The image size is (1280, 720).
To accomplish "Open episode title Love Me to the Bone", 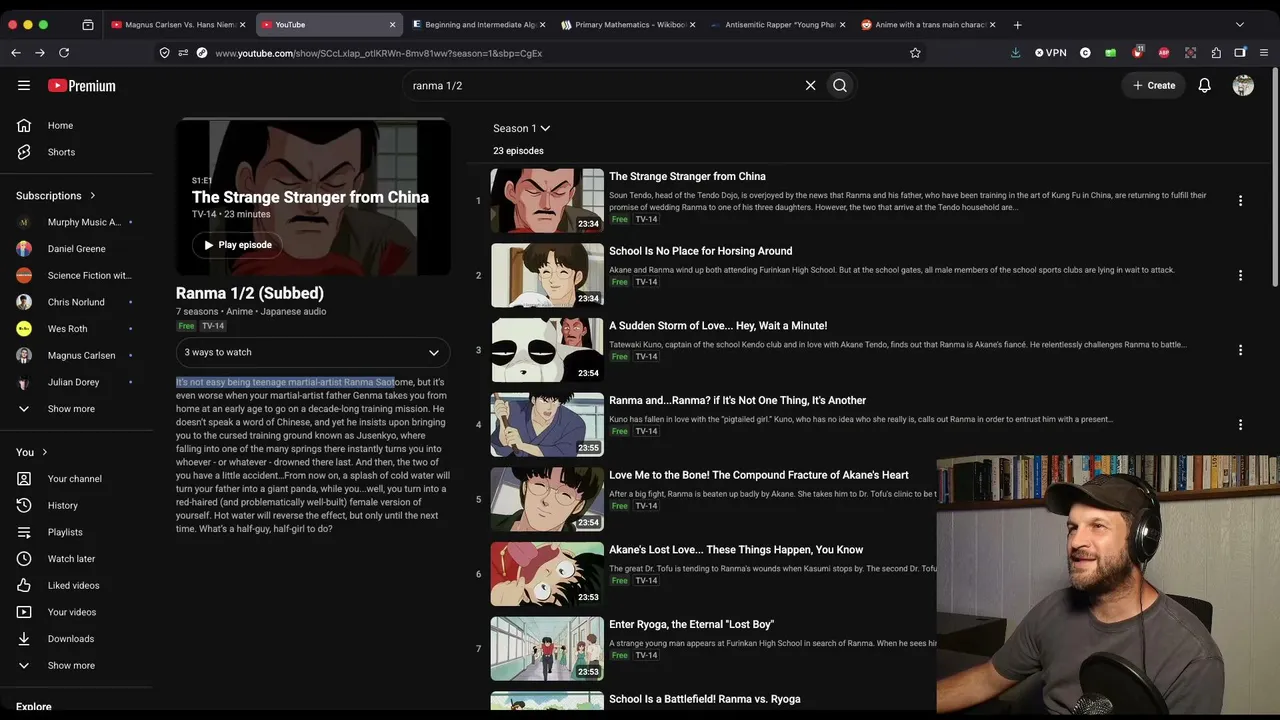I will pyautogui.click(x=759, y=475).
